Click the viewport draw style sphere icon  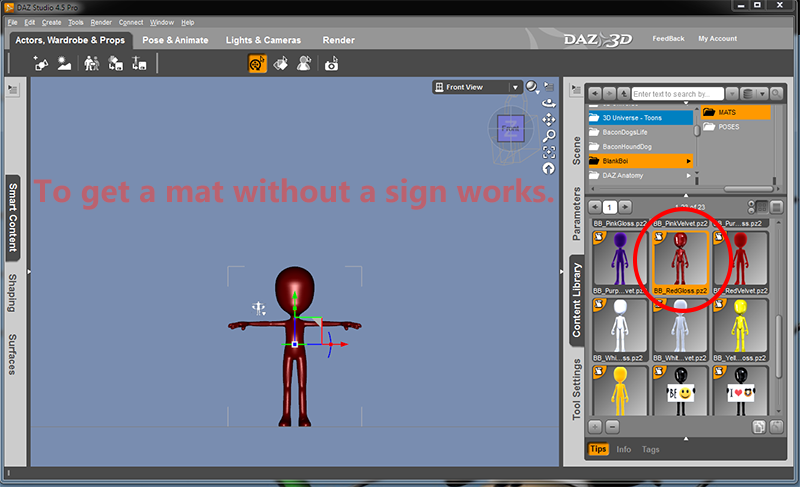[x=532, y=87]
